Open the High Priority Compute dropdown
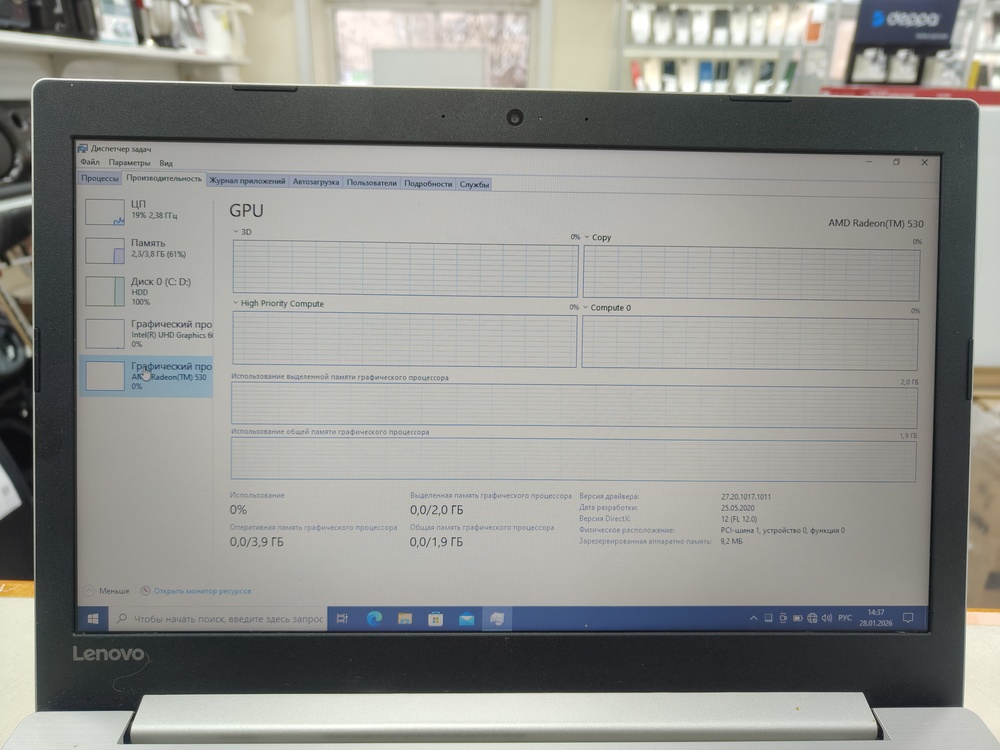Image resolution: width=1000 pixels, height=750 pixels. (x=236, y=303)
